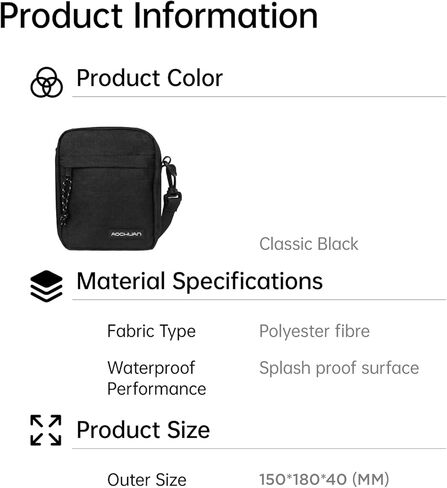This screenshot has width=447, height=488.
Task: Click the divider line under Product Color
Action: coord(259,97)
